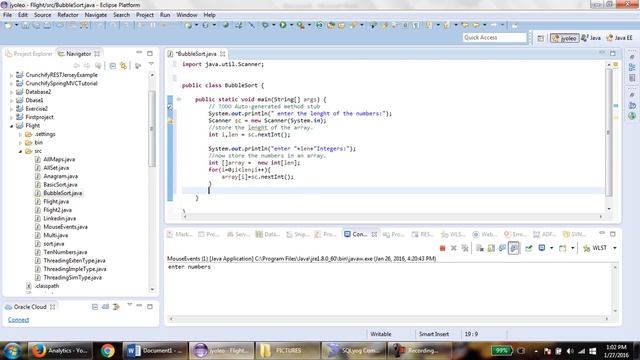Image resolution: width=640 pixels, height=360 pixels.
Task: Switch to the Java perspective
Action: [x=591, y=38]
